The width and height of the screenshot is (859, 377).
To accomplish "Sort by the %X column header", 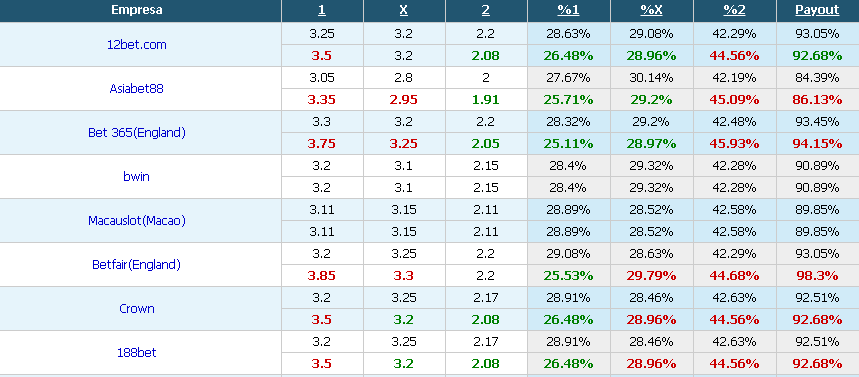I will pyautogui.click(x=651, y=10).
